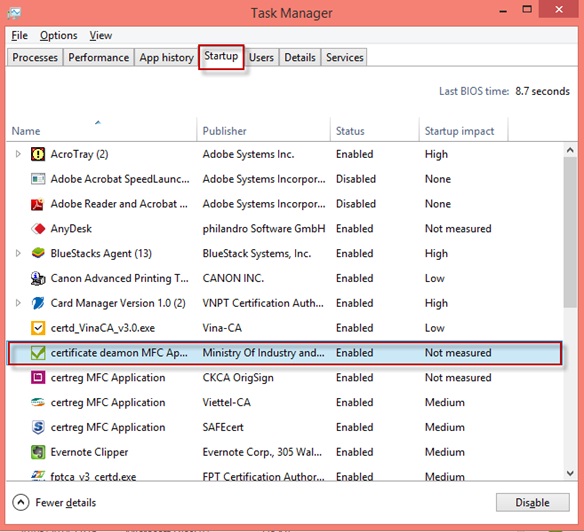Click publisher CKCA OrigSign
The height and width of the screenshot is (532, 584).
click(x=238, y=378)
